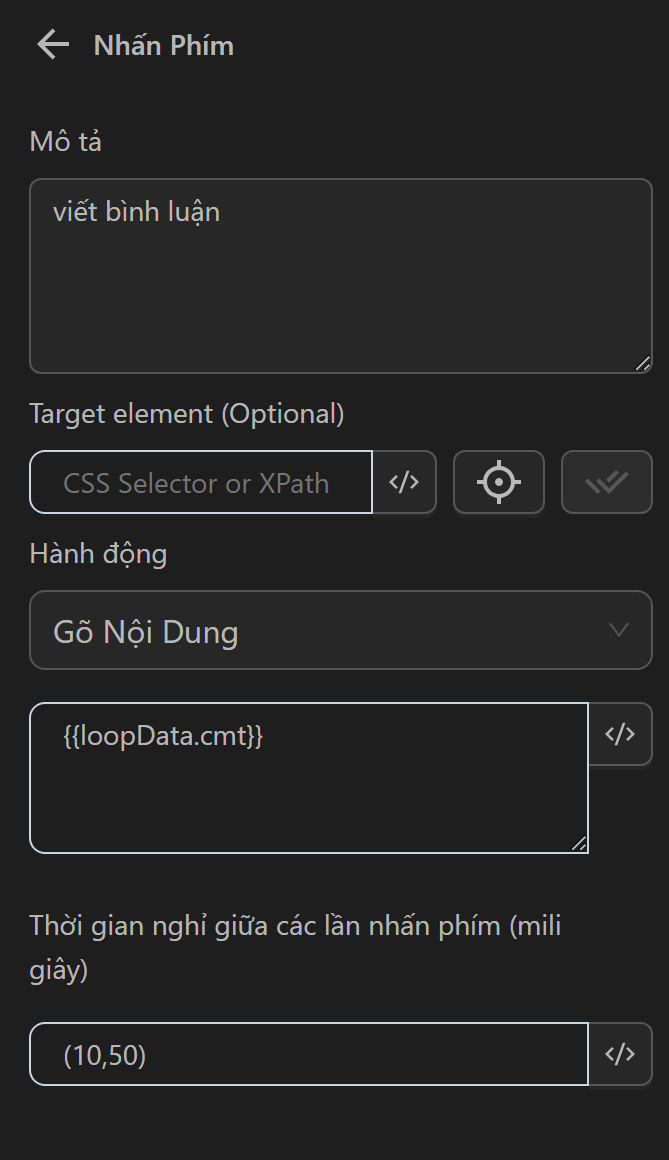Click the double-checkmark verify selector button
This screenshot has width=669, height=1160.
tap(606, 483)
